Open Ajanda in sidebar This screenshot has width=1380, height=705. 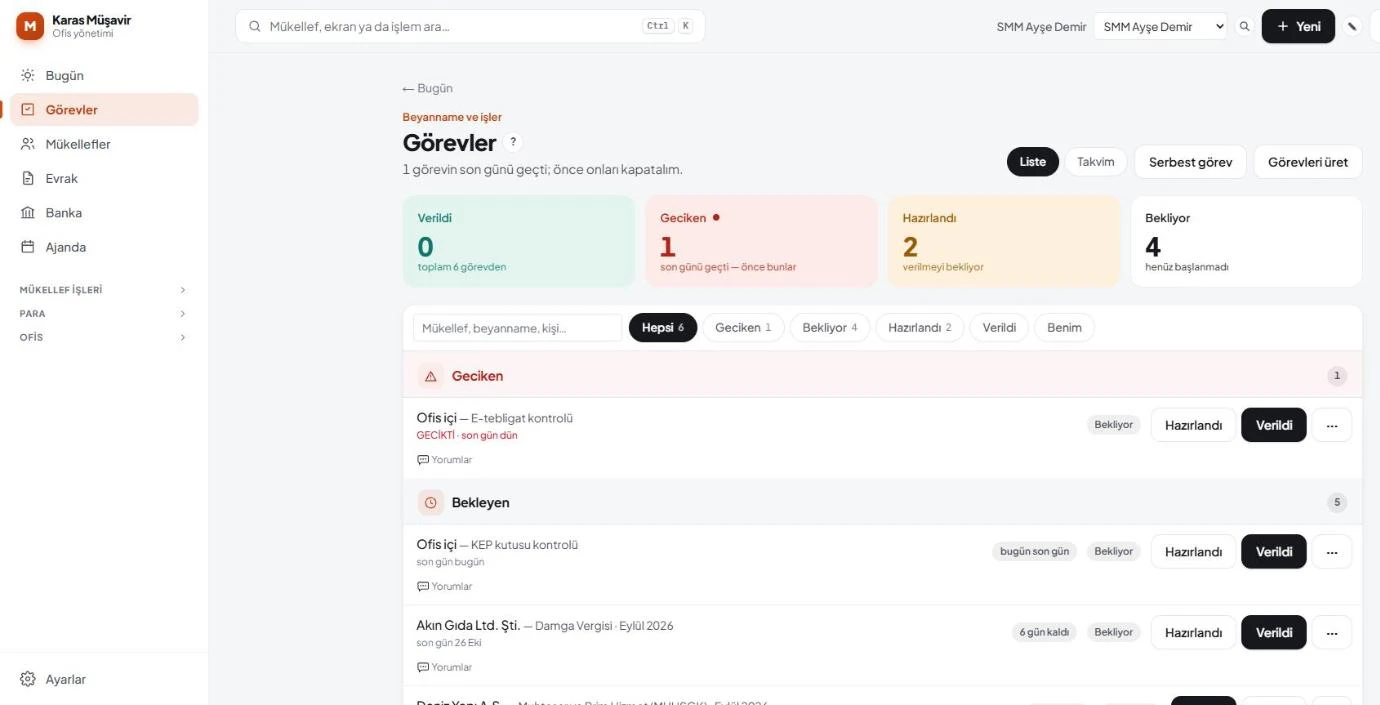click(x=104, y=247)
